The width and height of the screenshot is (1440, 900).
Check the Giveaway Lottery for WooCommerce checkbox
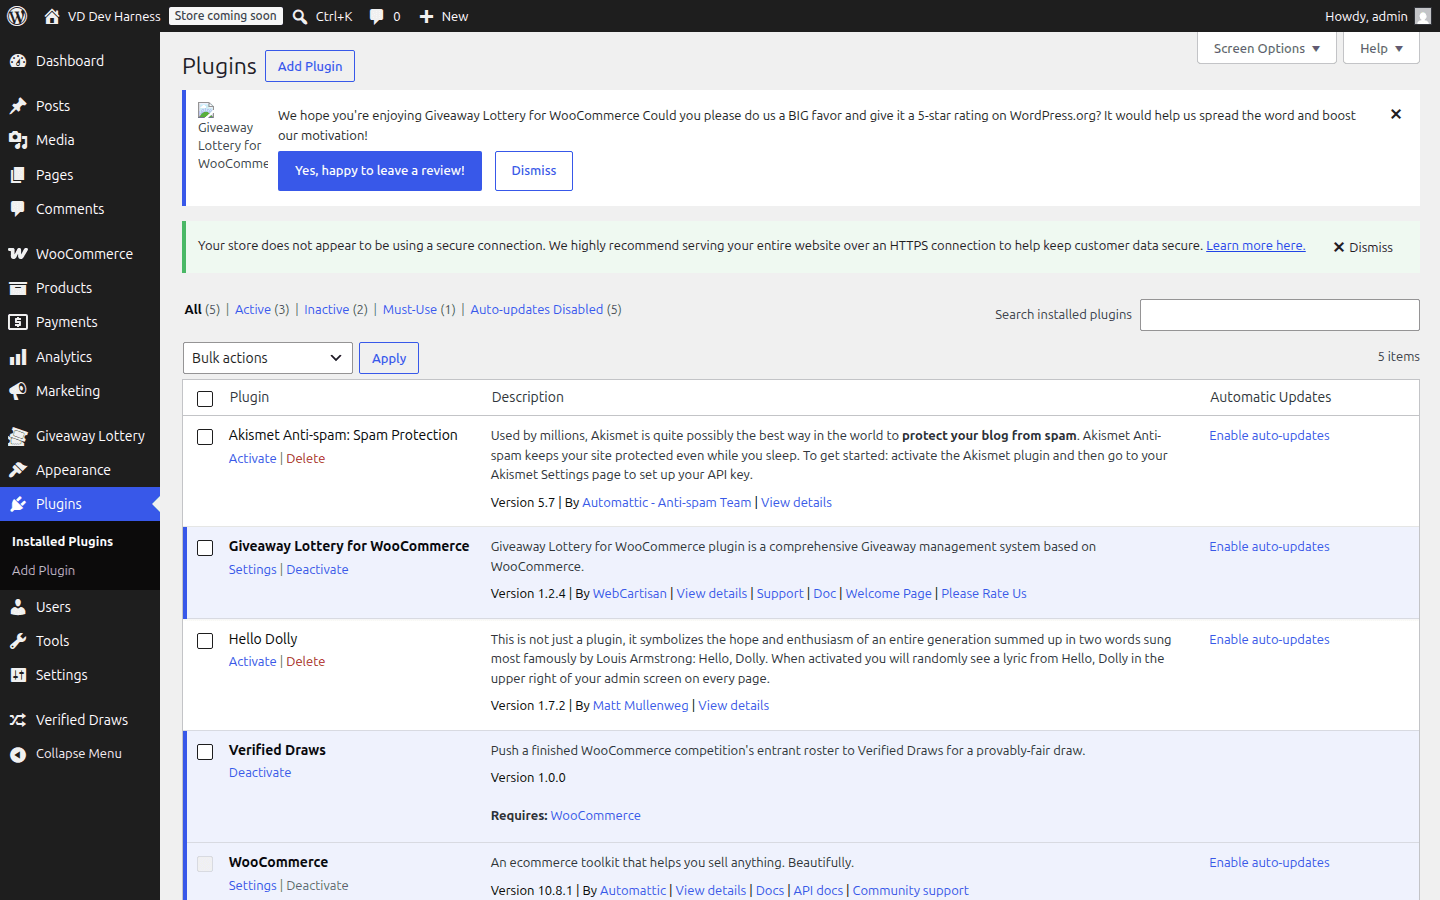[x=205, y=548]
